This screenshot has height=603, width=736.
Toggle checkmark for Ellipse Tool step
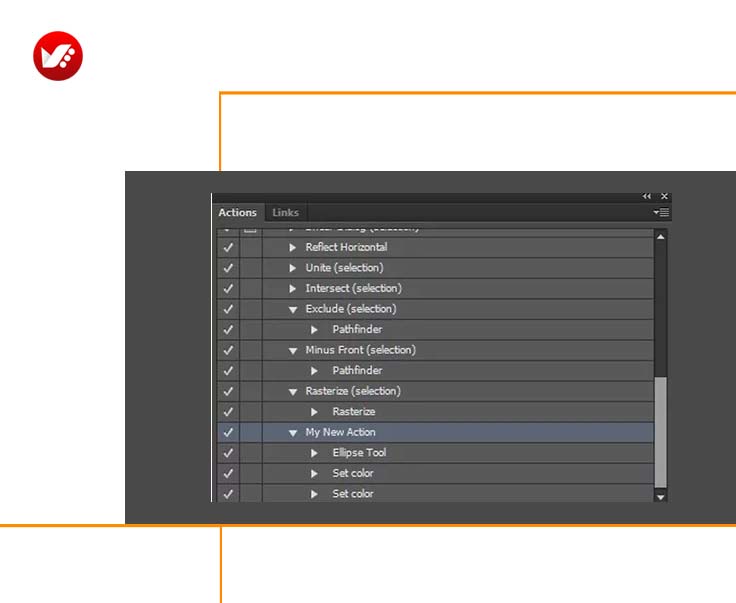(x=228, y=453)
